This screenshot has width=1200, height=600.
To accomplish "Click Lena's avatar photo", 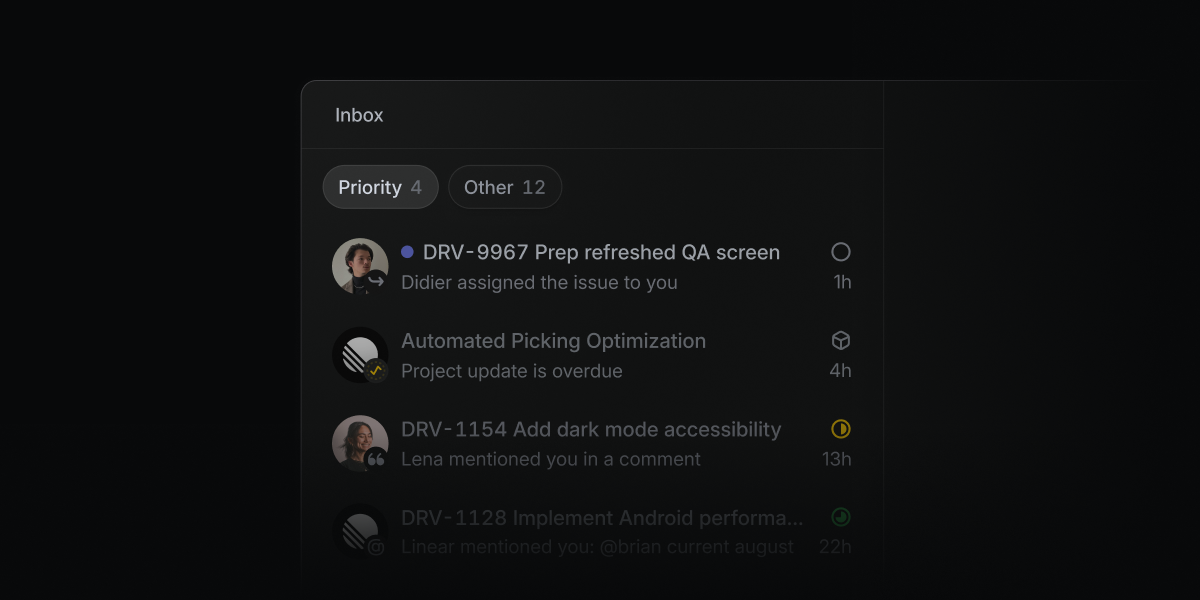I will pyautogui.click(x=358, y=442).
